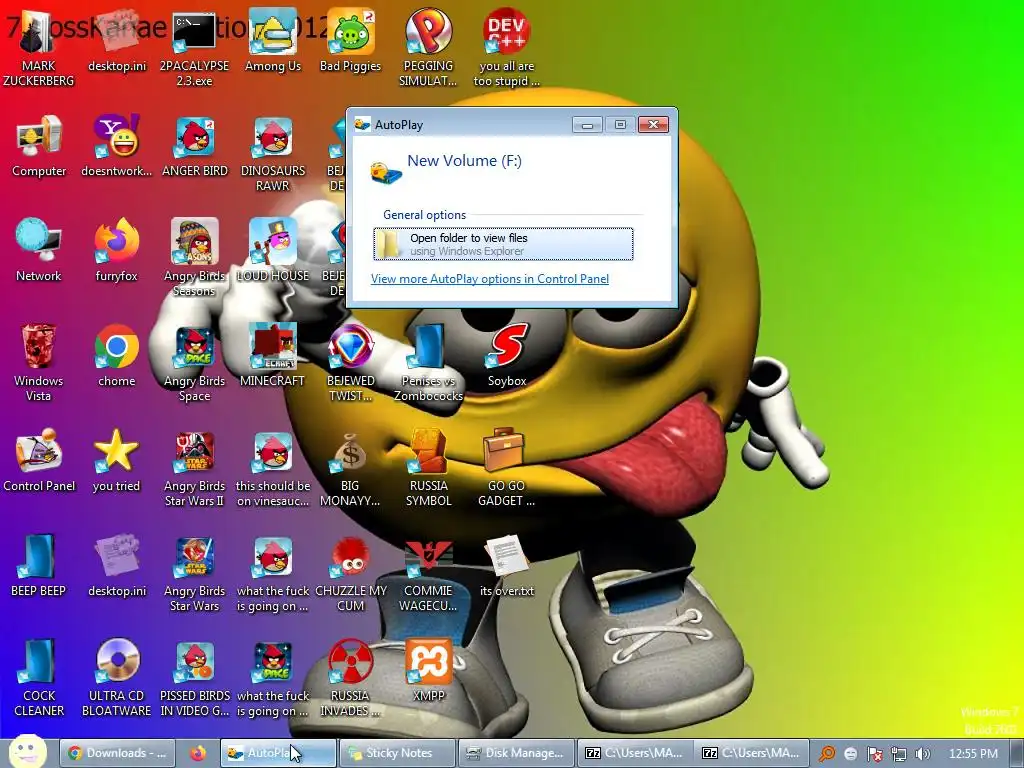1024x768 pixels.
Task: Click the Action Center flag tray icon
Action: pos(874,754)
